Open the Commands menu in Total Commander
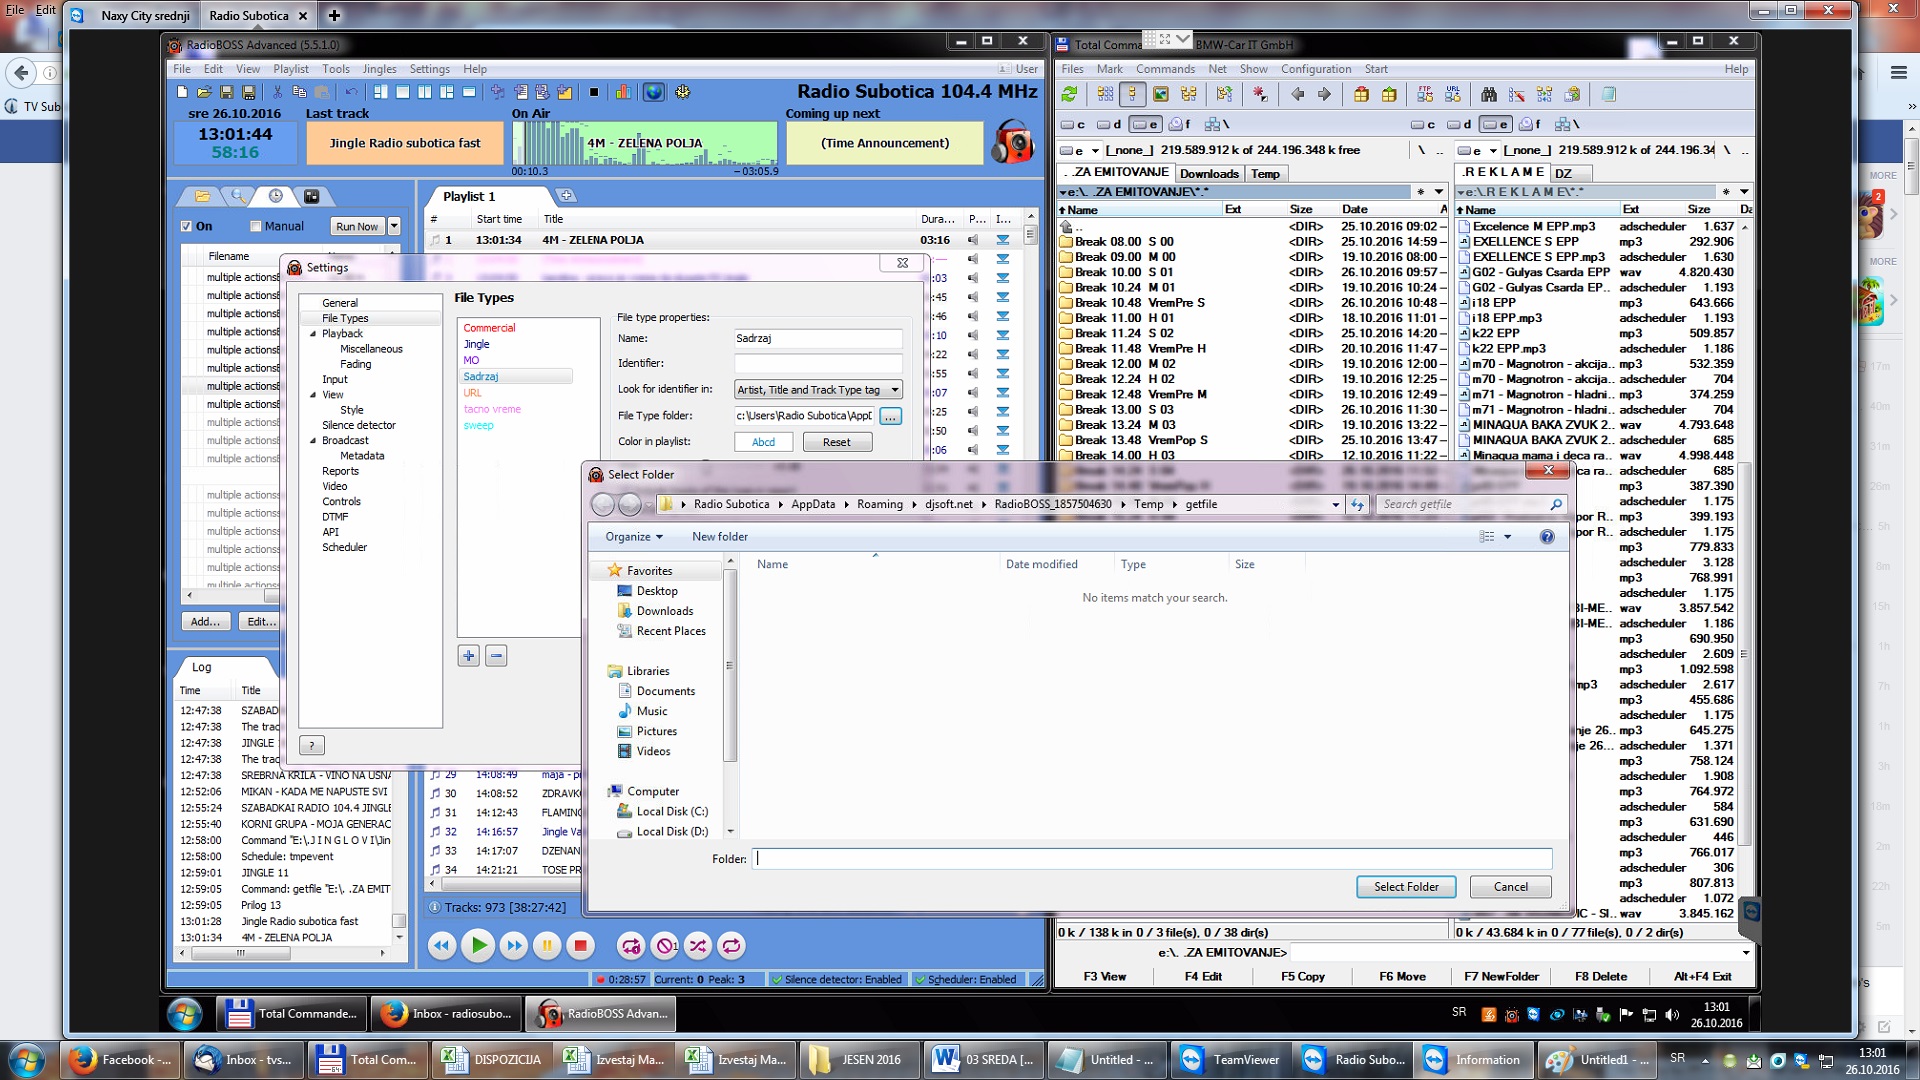 coord(1165,69)
